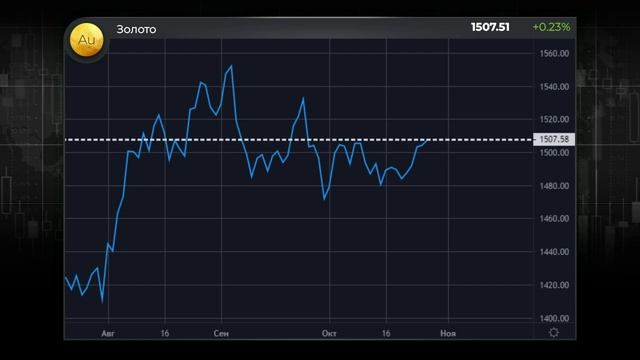
Task: Click the +0.23% change value
Action: tap(551, 27)
